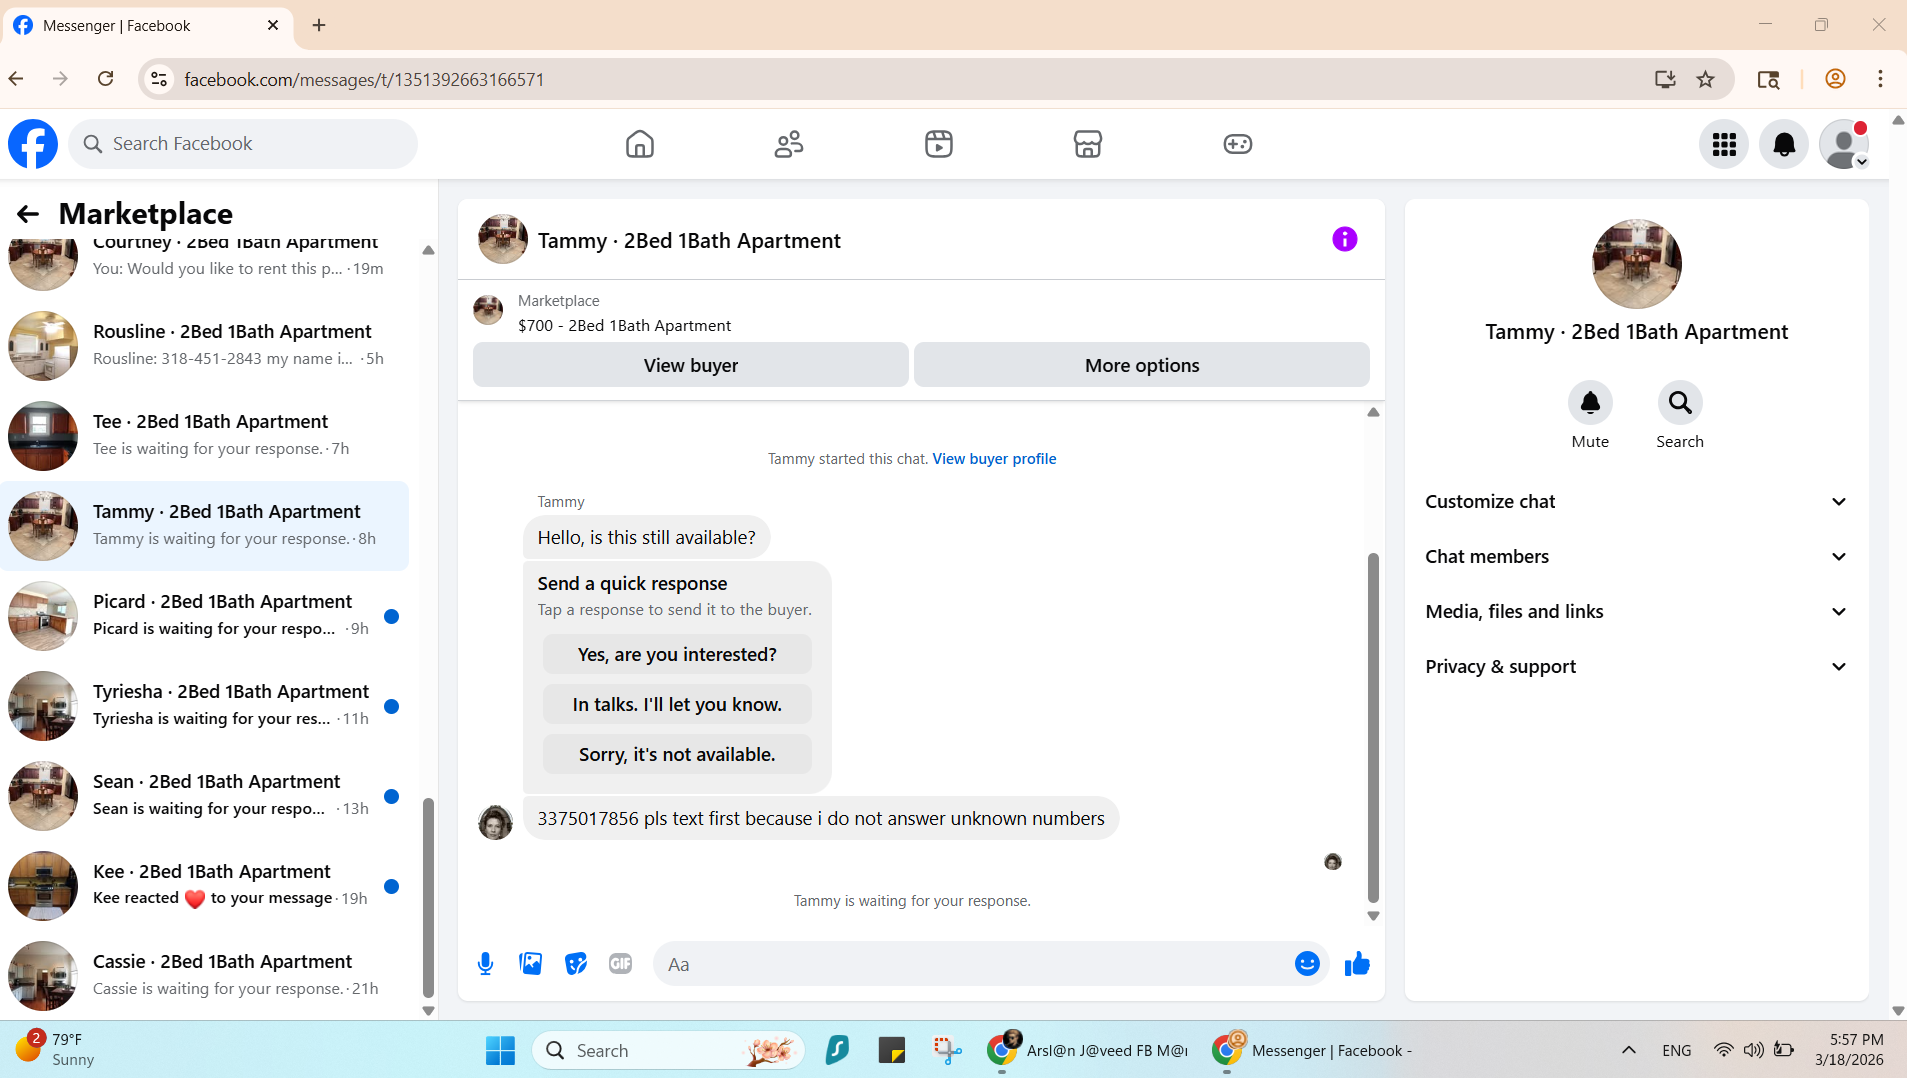Open the Gaming controller icon
This screenshot has width=1907, height=1078.
1238,144
